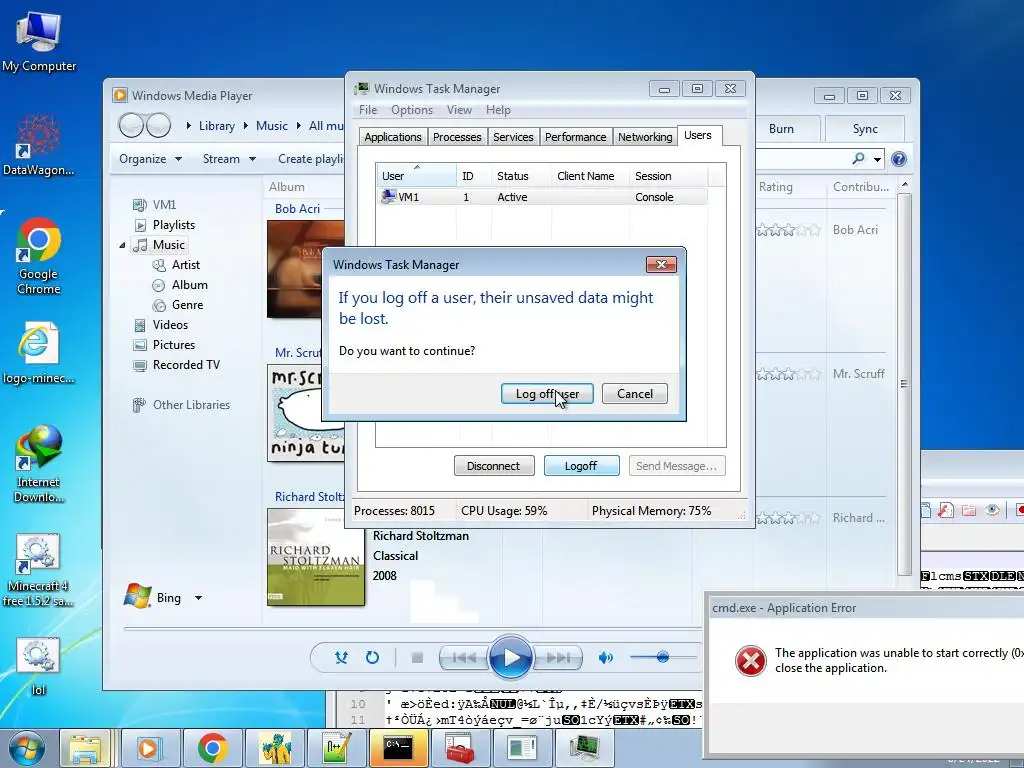Click the stop playback button
The width and height of the screenshot is (1024, 768).
[417, 658]
